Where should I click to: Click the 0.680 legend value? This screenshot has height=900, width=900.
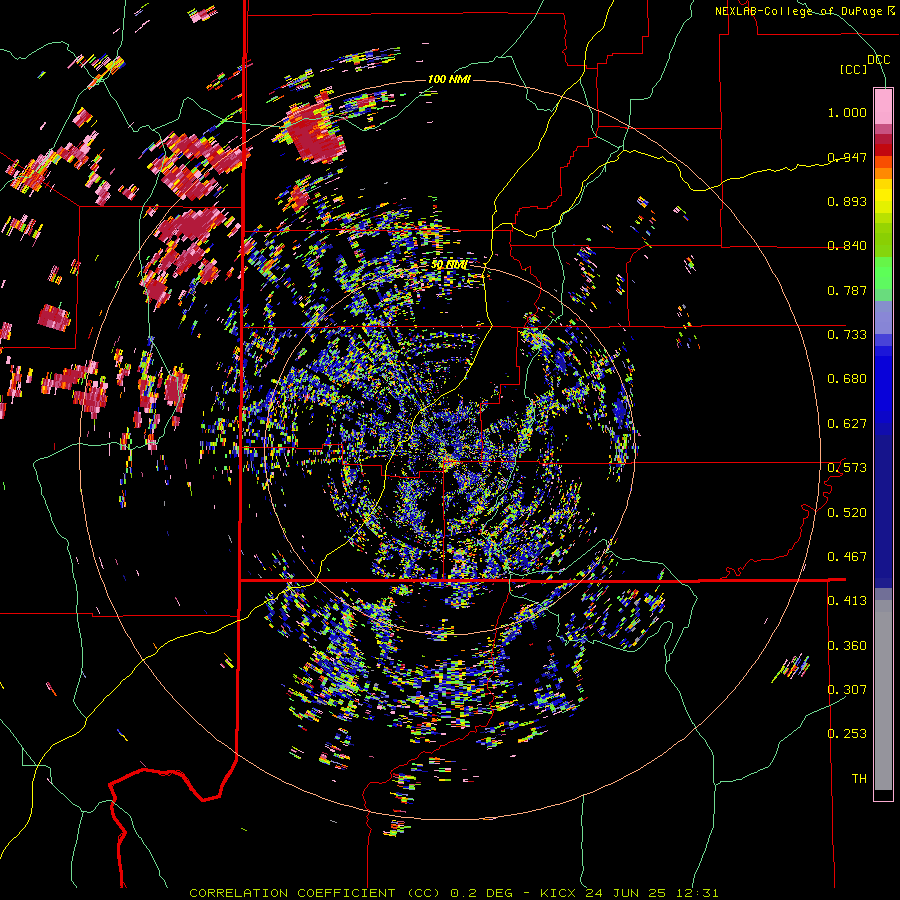(x=847, y=379)
